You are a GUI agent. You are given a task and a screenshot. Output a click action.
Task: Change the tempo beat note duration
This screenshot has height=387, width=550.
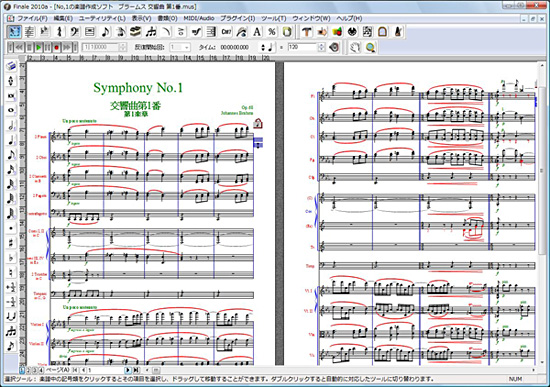pos(267,47)
